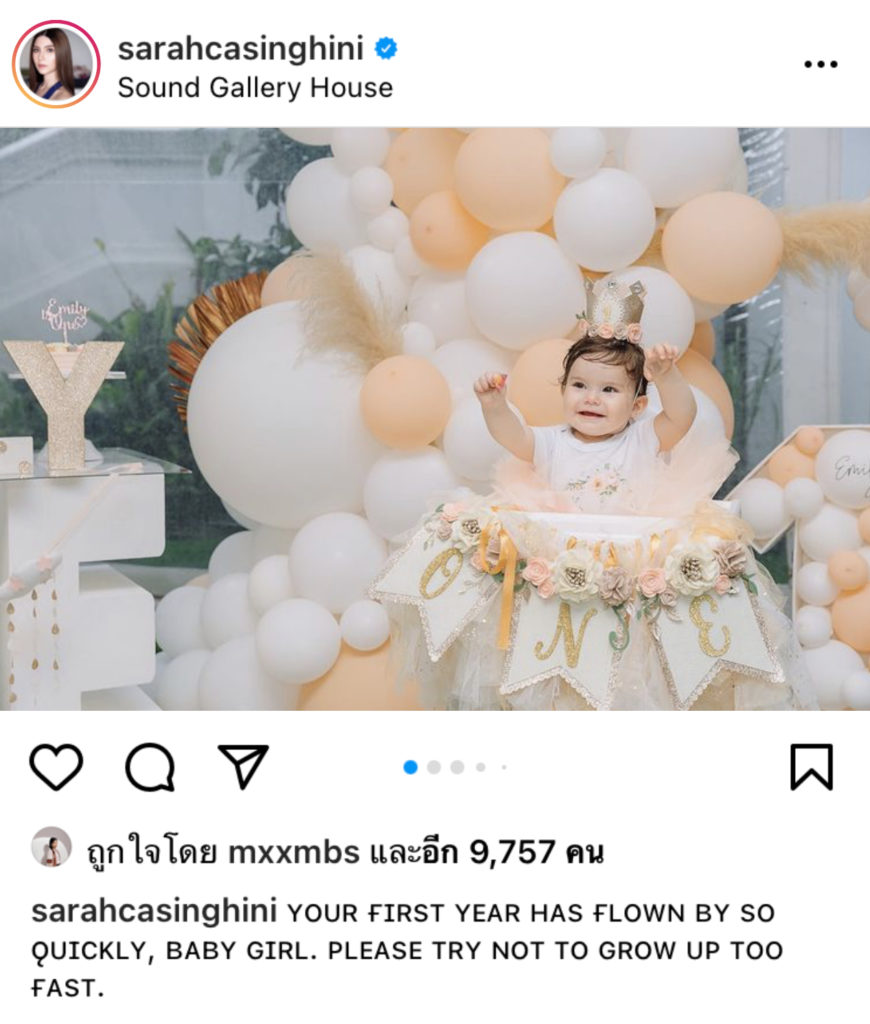
Task: Like the post with heart icon
Action: (x=56, y=767)
